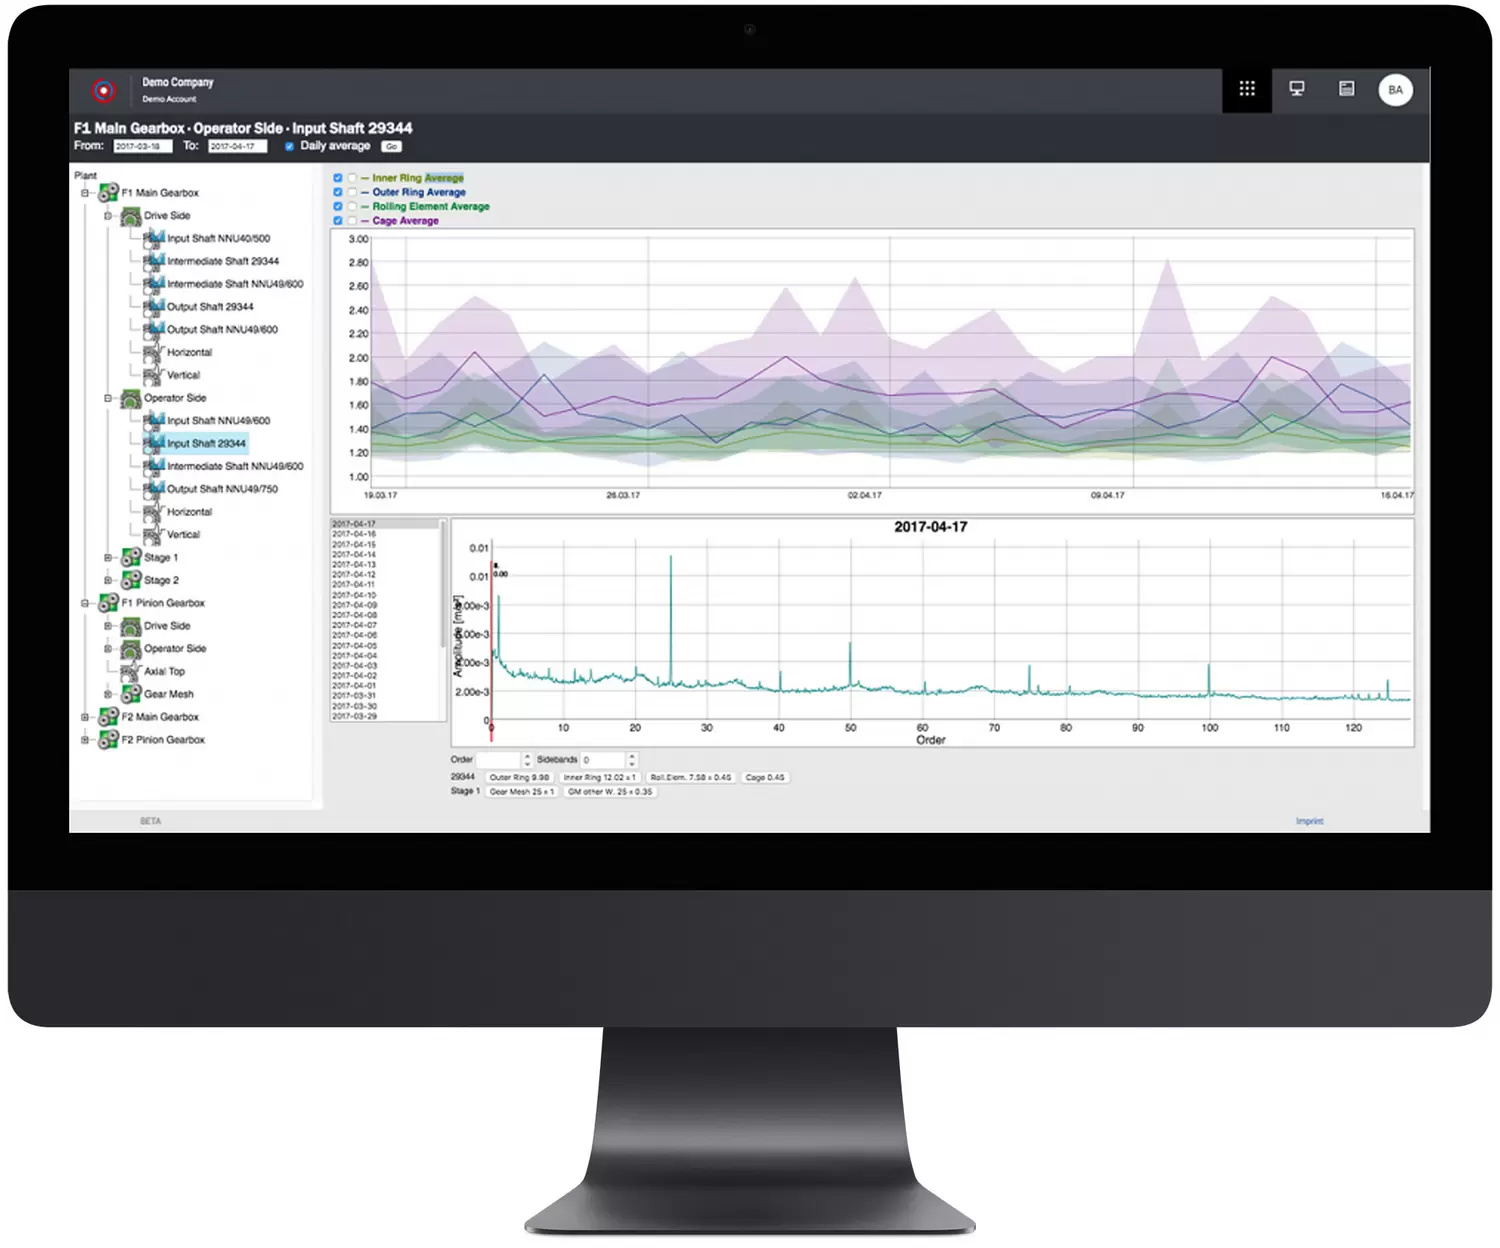Click the bearing icon beside top Drive Side
The height and width of the screenshot is (1248, 1500).
[131, 216]
